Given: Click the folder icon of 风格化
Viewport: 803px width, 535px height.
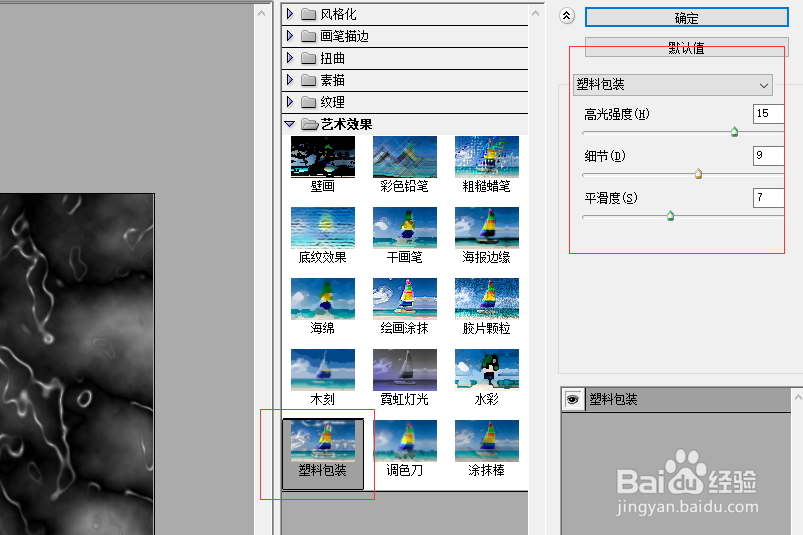Looking at the screenshot, I should pos(308,14).
